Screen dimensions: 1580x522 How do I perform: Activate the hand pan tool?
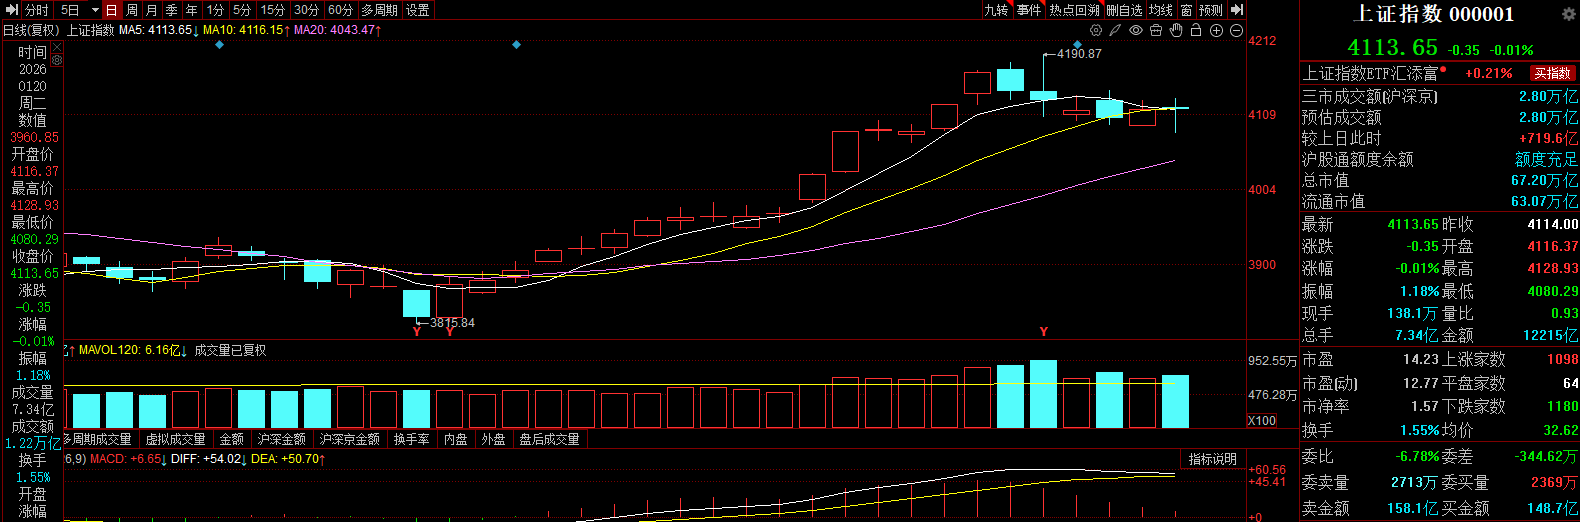click(x=1176, y=31)
